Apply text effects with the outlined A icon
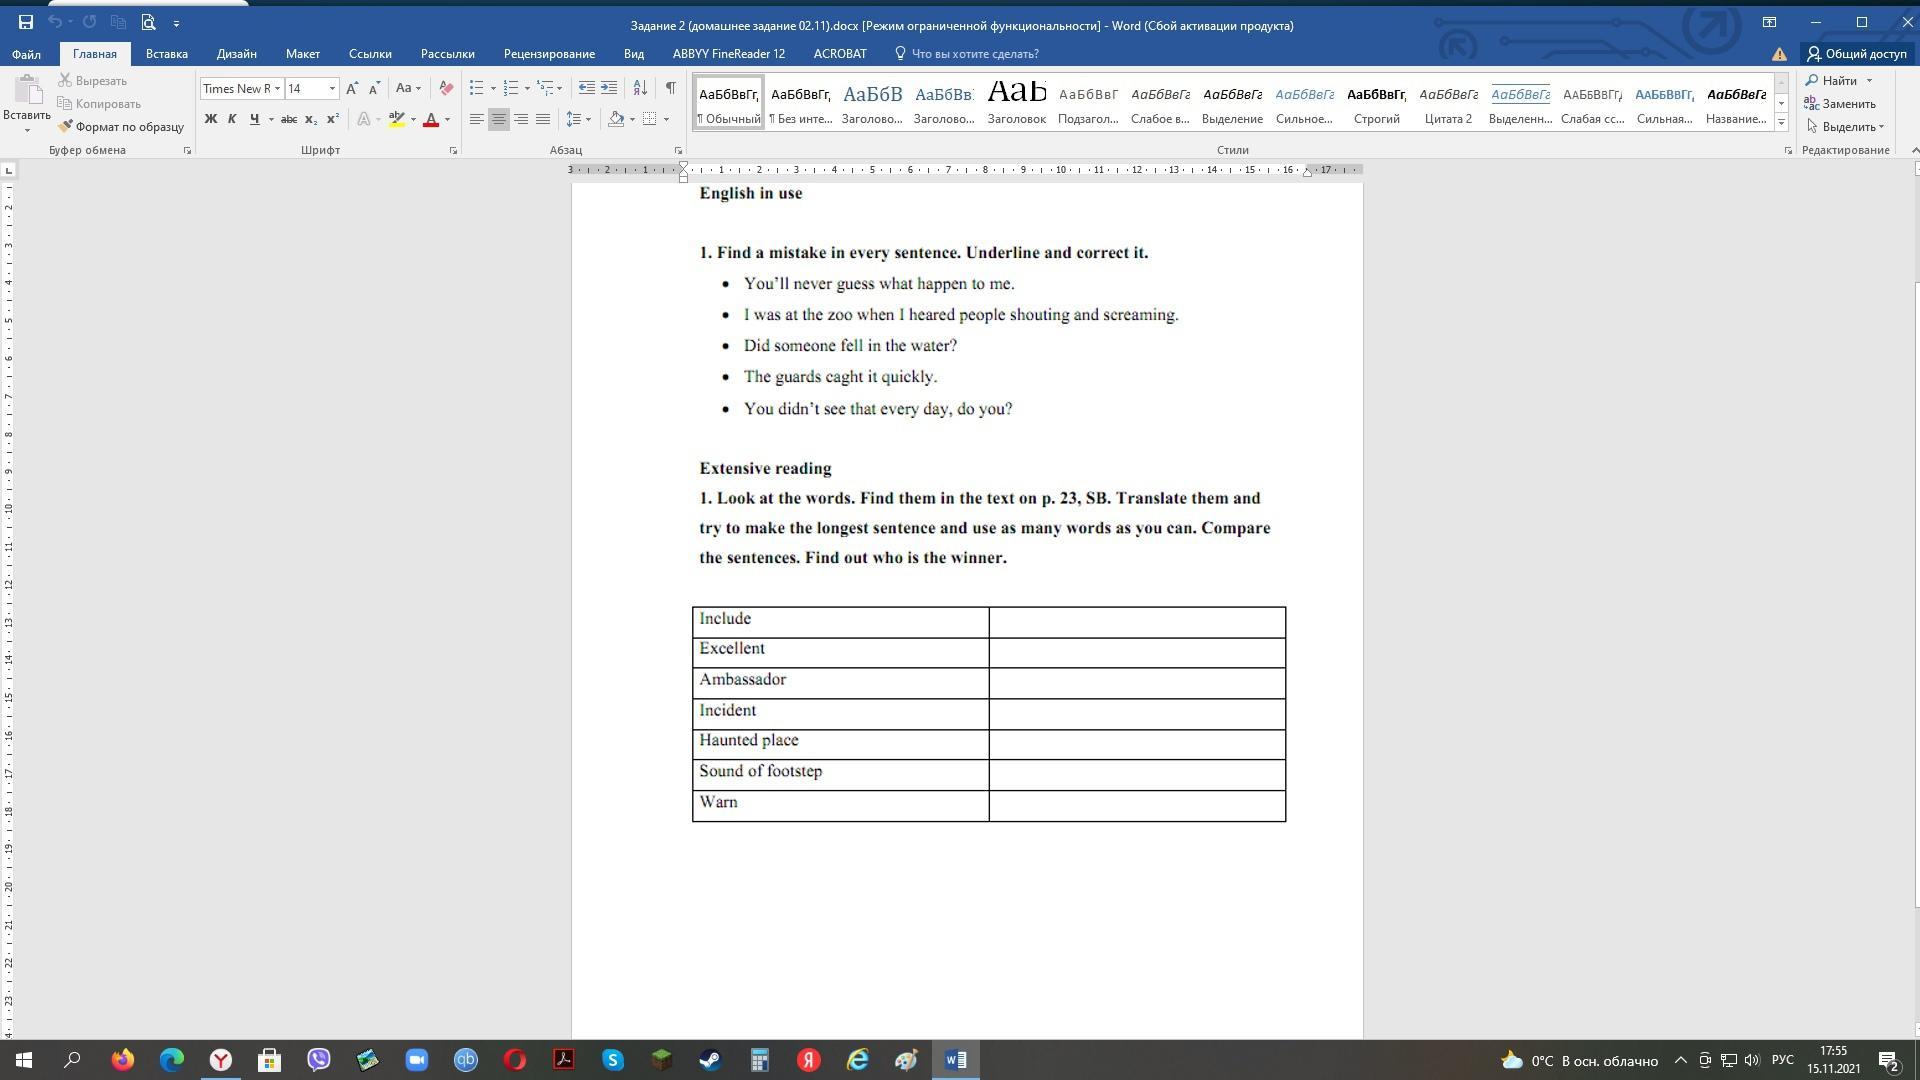The width and height of the screenshot is (1920, 1080). (x=364, y=119)
